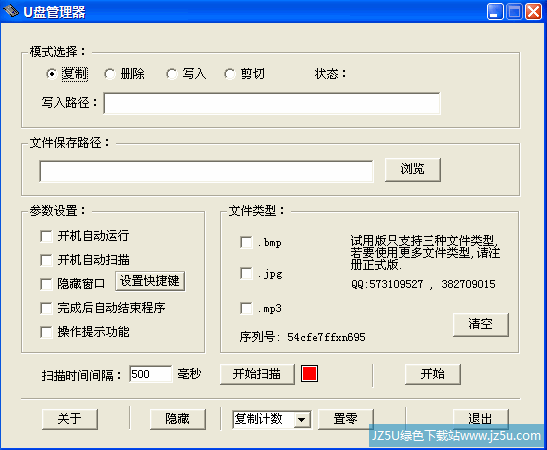547x450 pixels.
Task: Click the 置零 reset counter button
Action: click(345, 419)
